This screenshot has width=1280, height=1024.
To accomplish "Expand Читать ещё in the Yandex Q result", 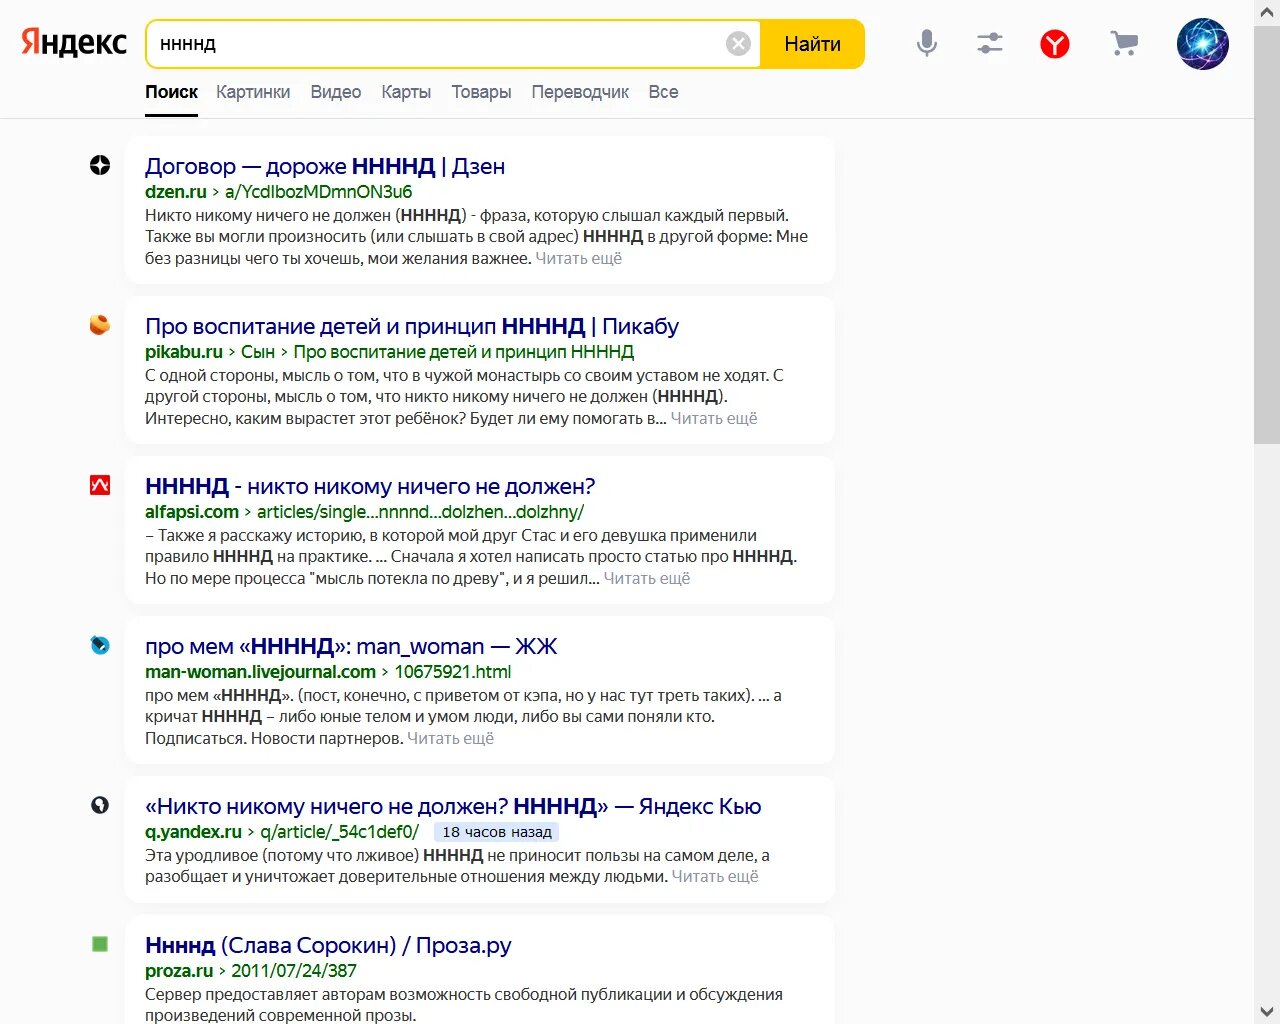I will [x=715, y=876].
